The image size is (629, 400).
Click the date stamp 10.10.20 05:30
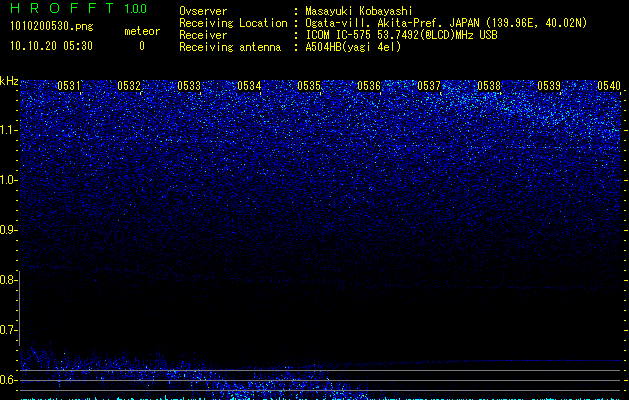[51, 46]
